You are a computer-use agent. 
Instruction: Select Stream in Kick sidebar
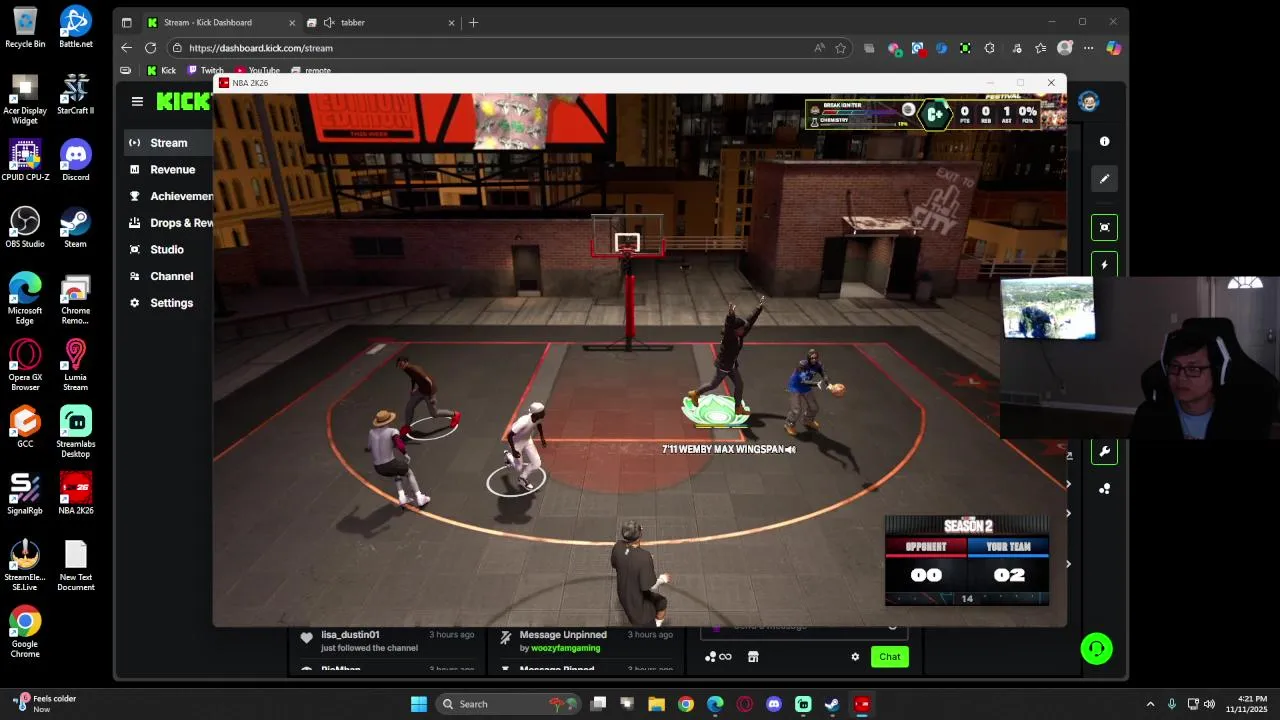[169, 143]
